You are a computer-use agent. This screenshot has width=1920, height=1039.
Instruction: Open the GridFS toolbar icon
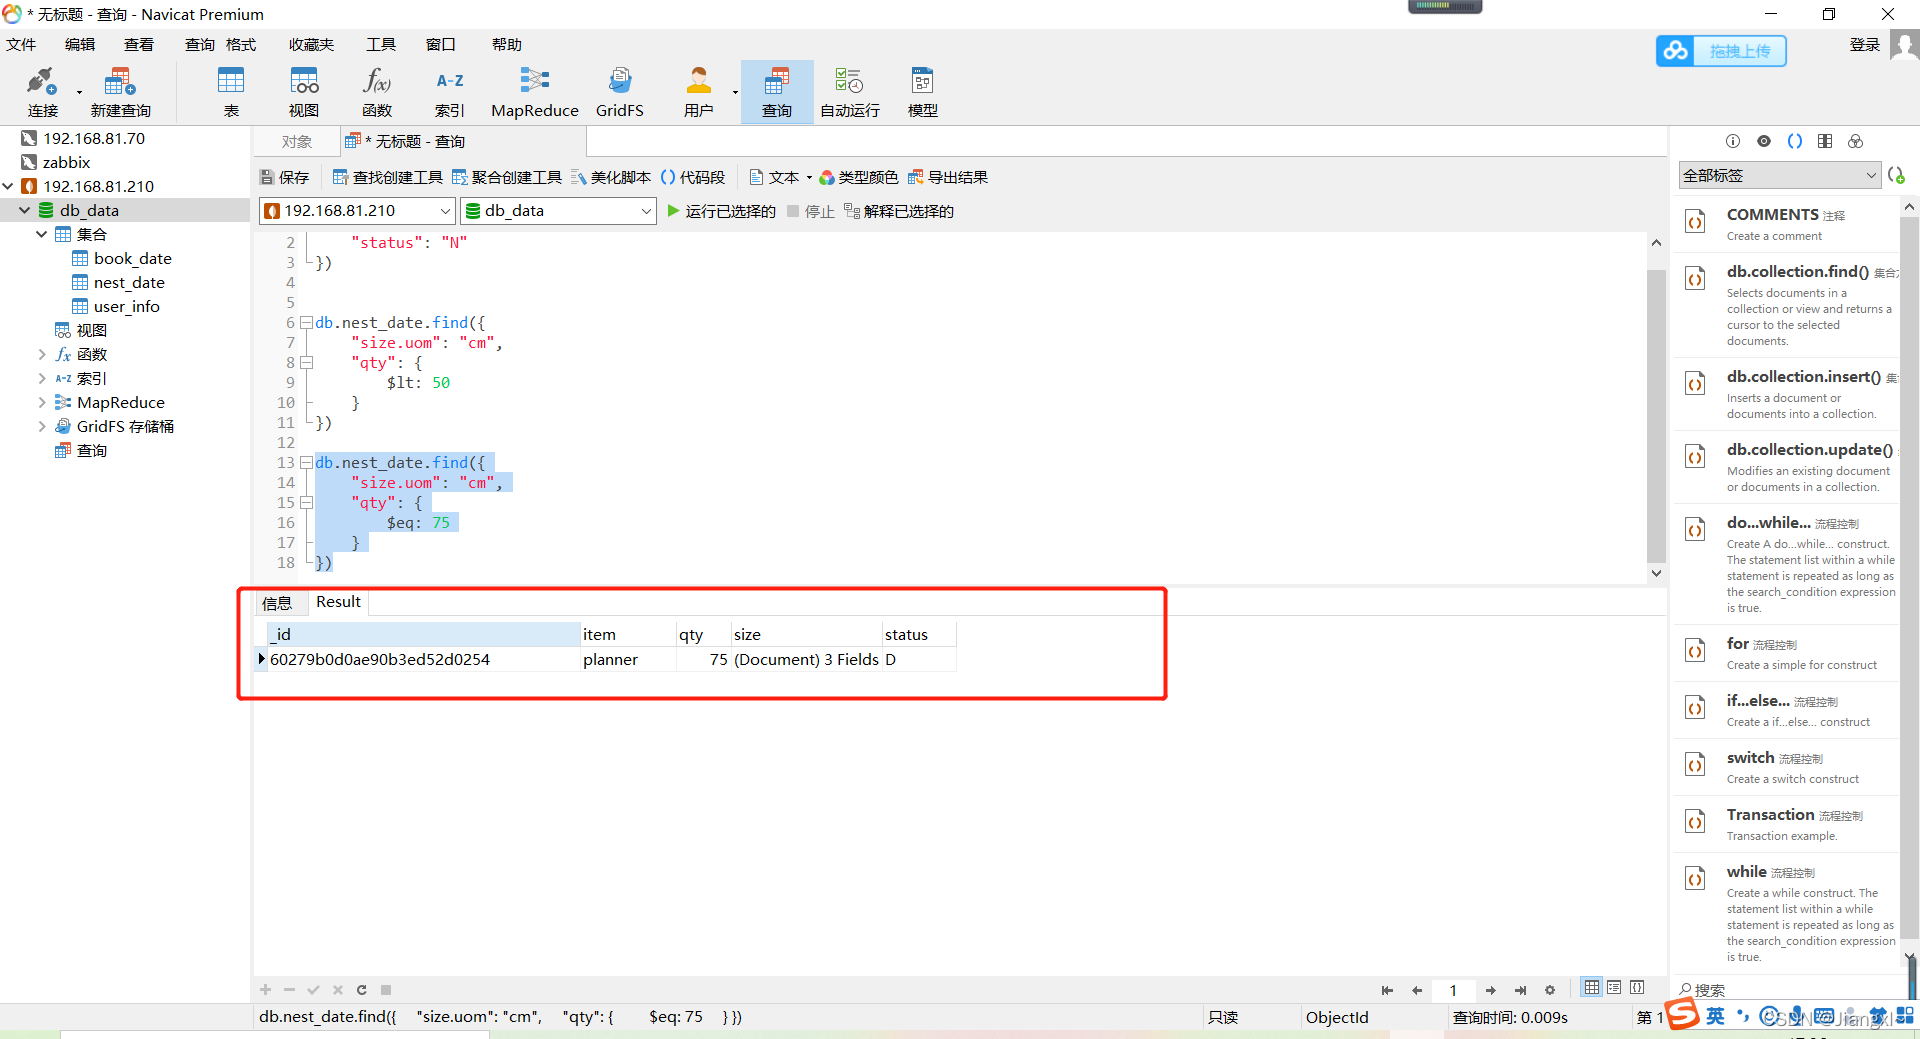tap(620, 92)
